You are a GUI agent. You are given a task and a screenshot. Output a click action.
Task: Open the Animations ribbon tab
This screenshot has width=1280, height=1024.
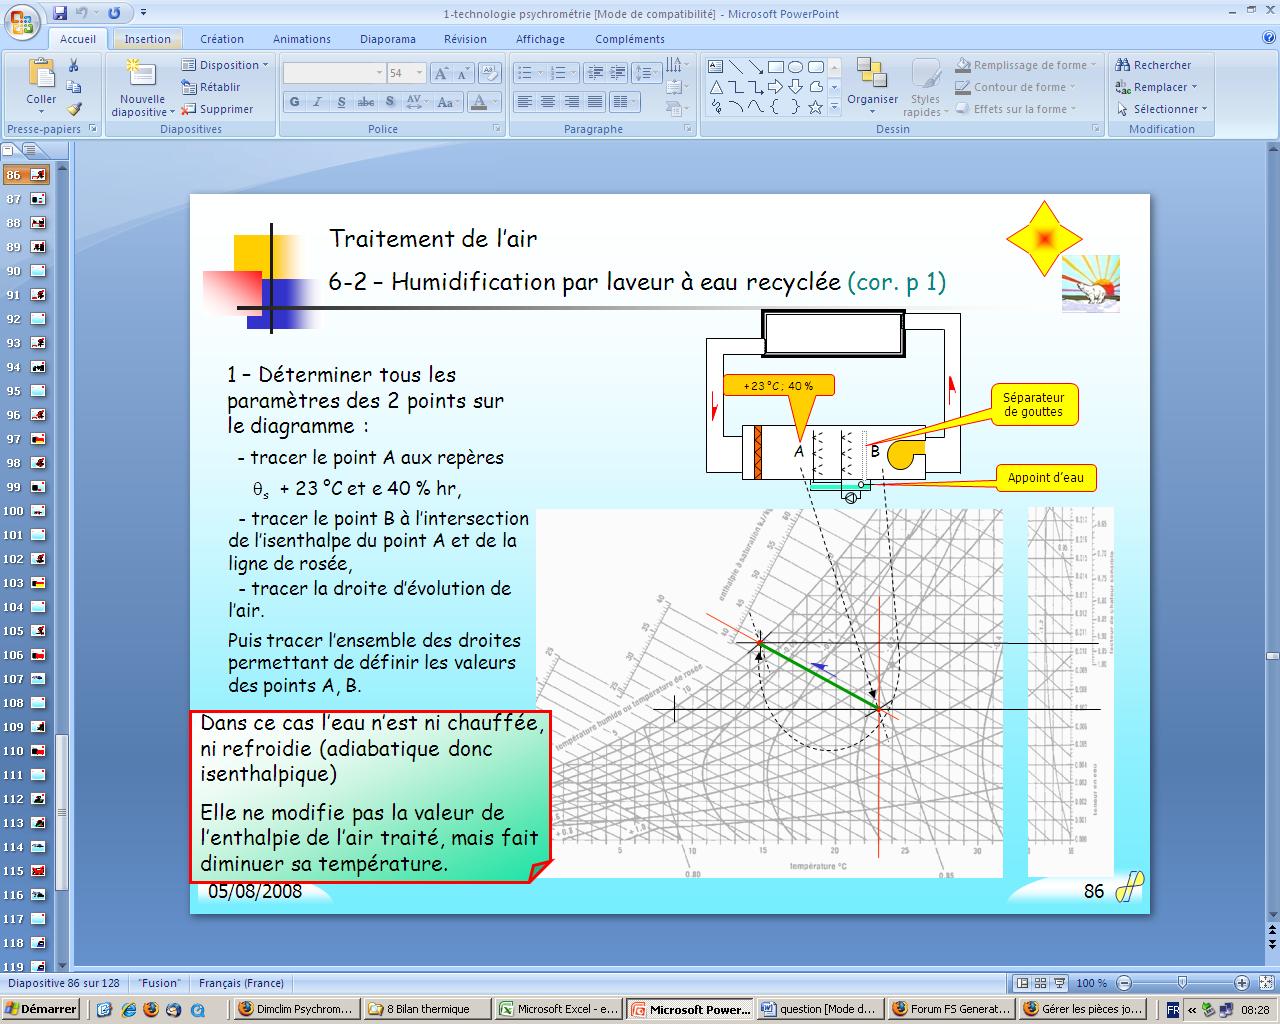pyautogui.click(x=302, y=39)
